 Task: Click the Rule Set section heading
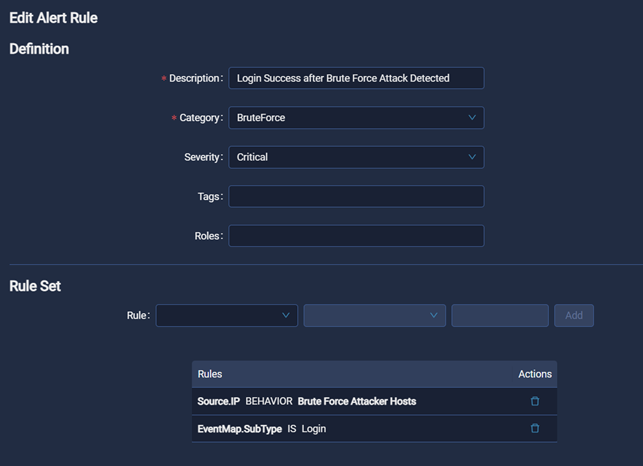click(x=35, y=286)
